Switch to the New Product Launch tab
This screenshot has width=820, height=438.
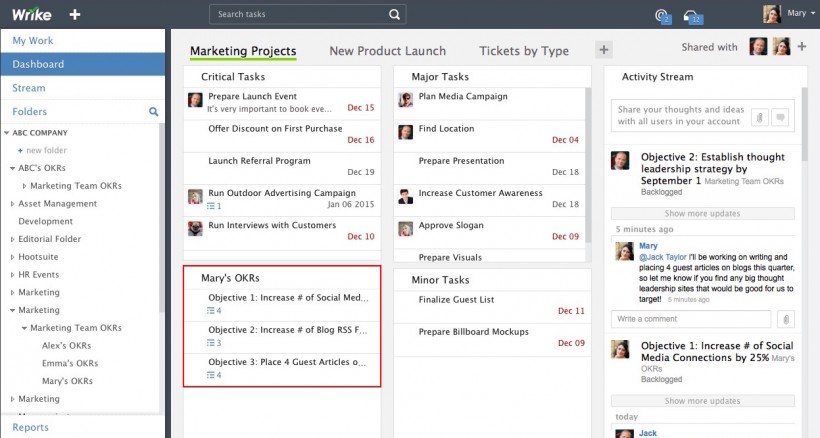(388, 51)
